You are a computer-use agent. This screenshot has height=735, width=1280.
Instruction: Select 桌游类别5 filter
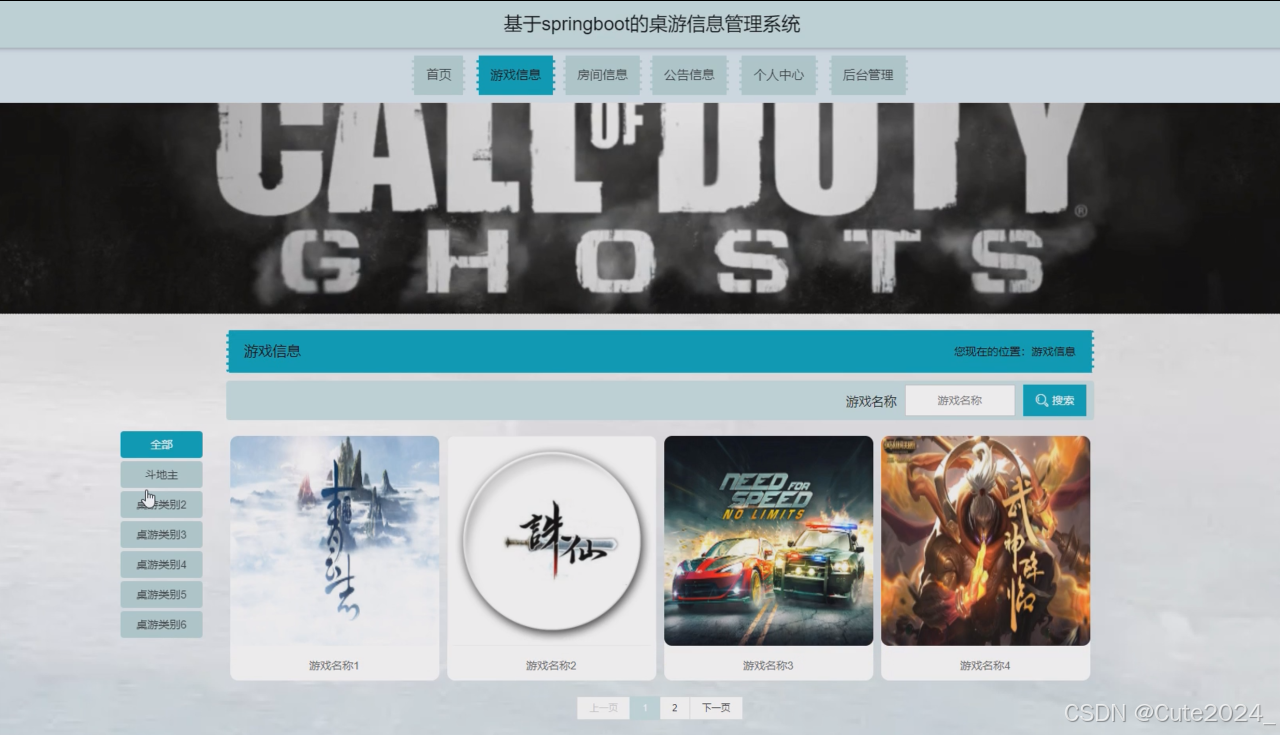tap(161, 594)
